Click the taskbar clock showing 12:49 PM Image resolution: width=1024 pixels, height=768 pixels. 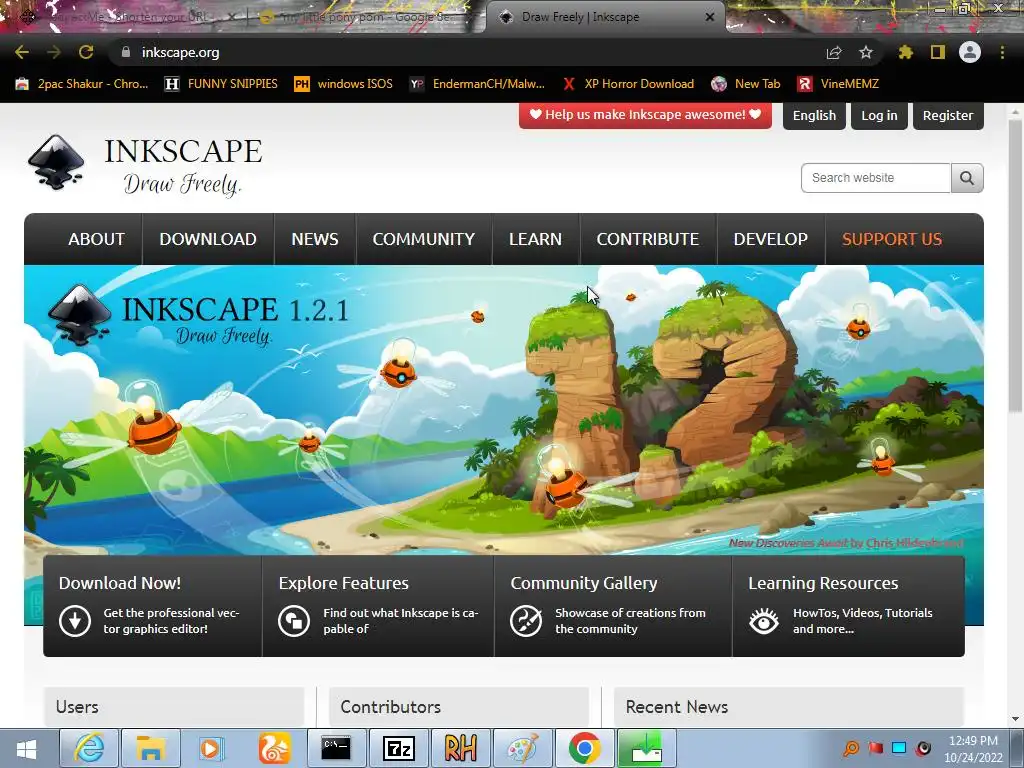tap(972, 748)
